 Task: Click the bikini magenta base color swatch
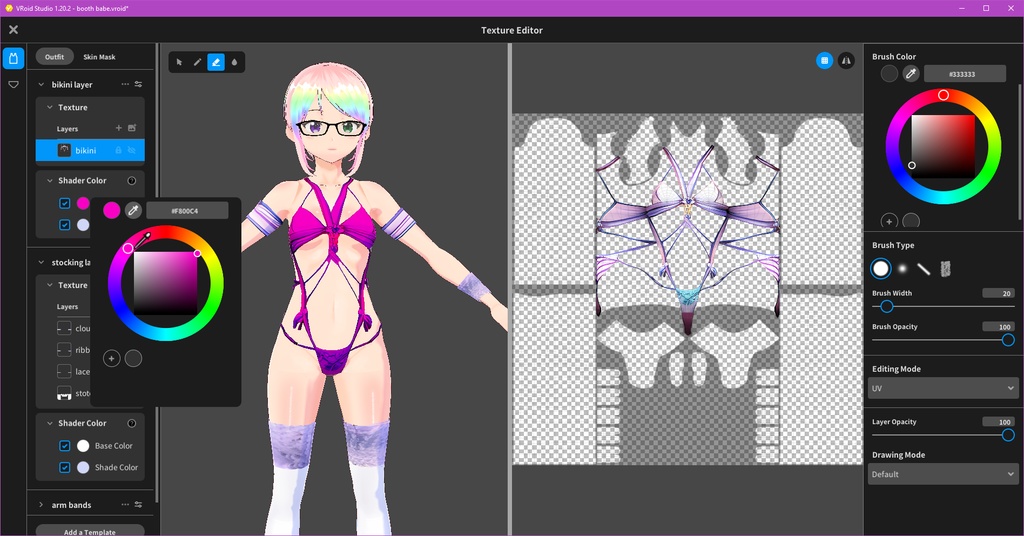click(83, 203)
